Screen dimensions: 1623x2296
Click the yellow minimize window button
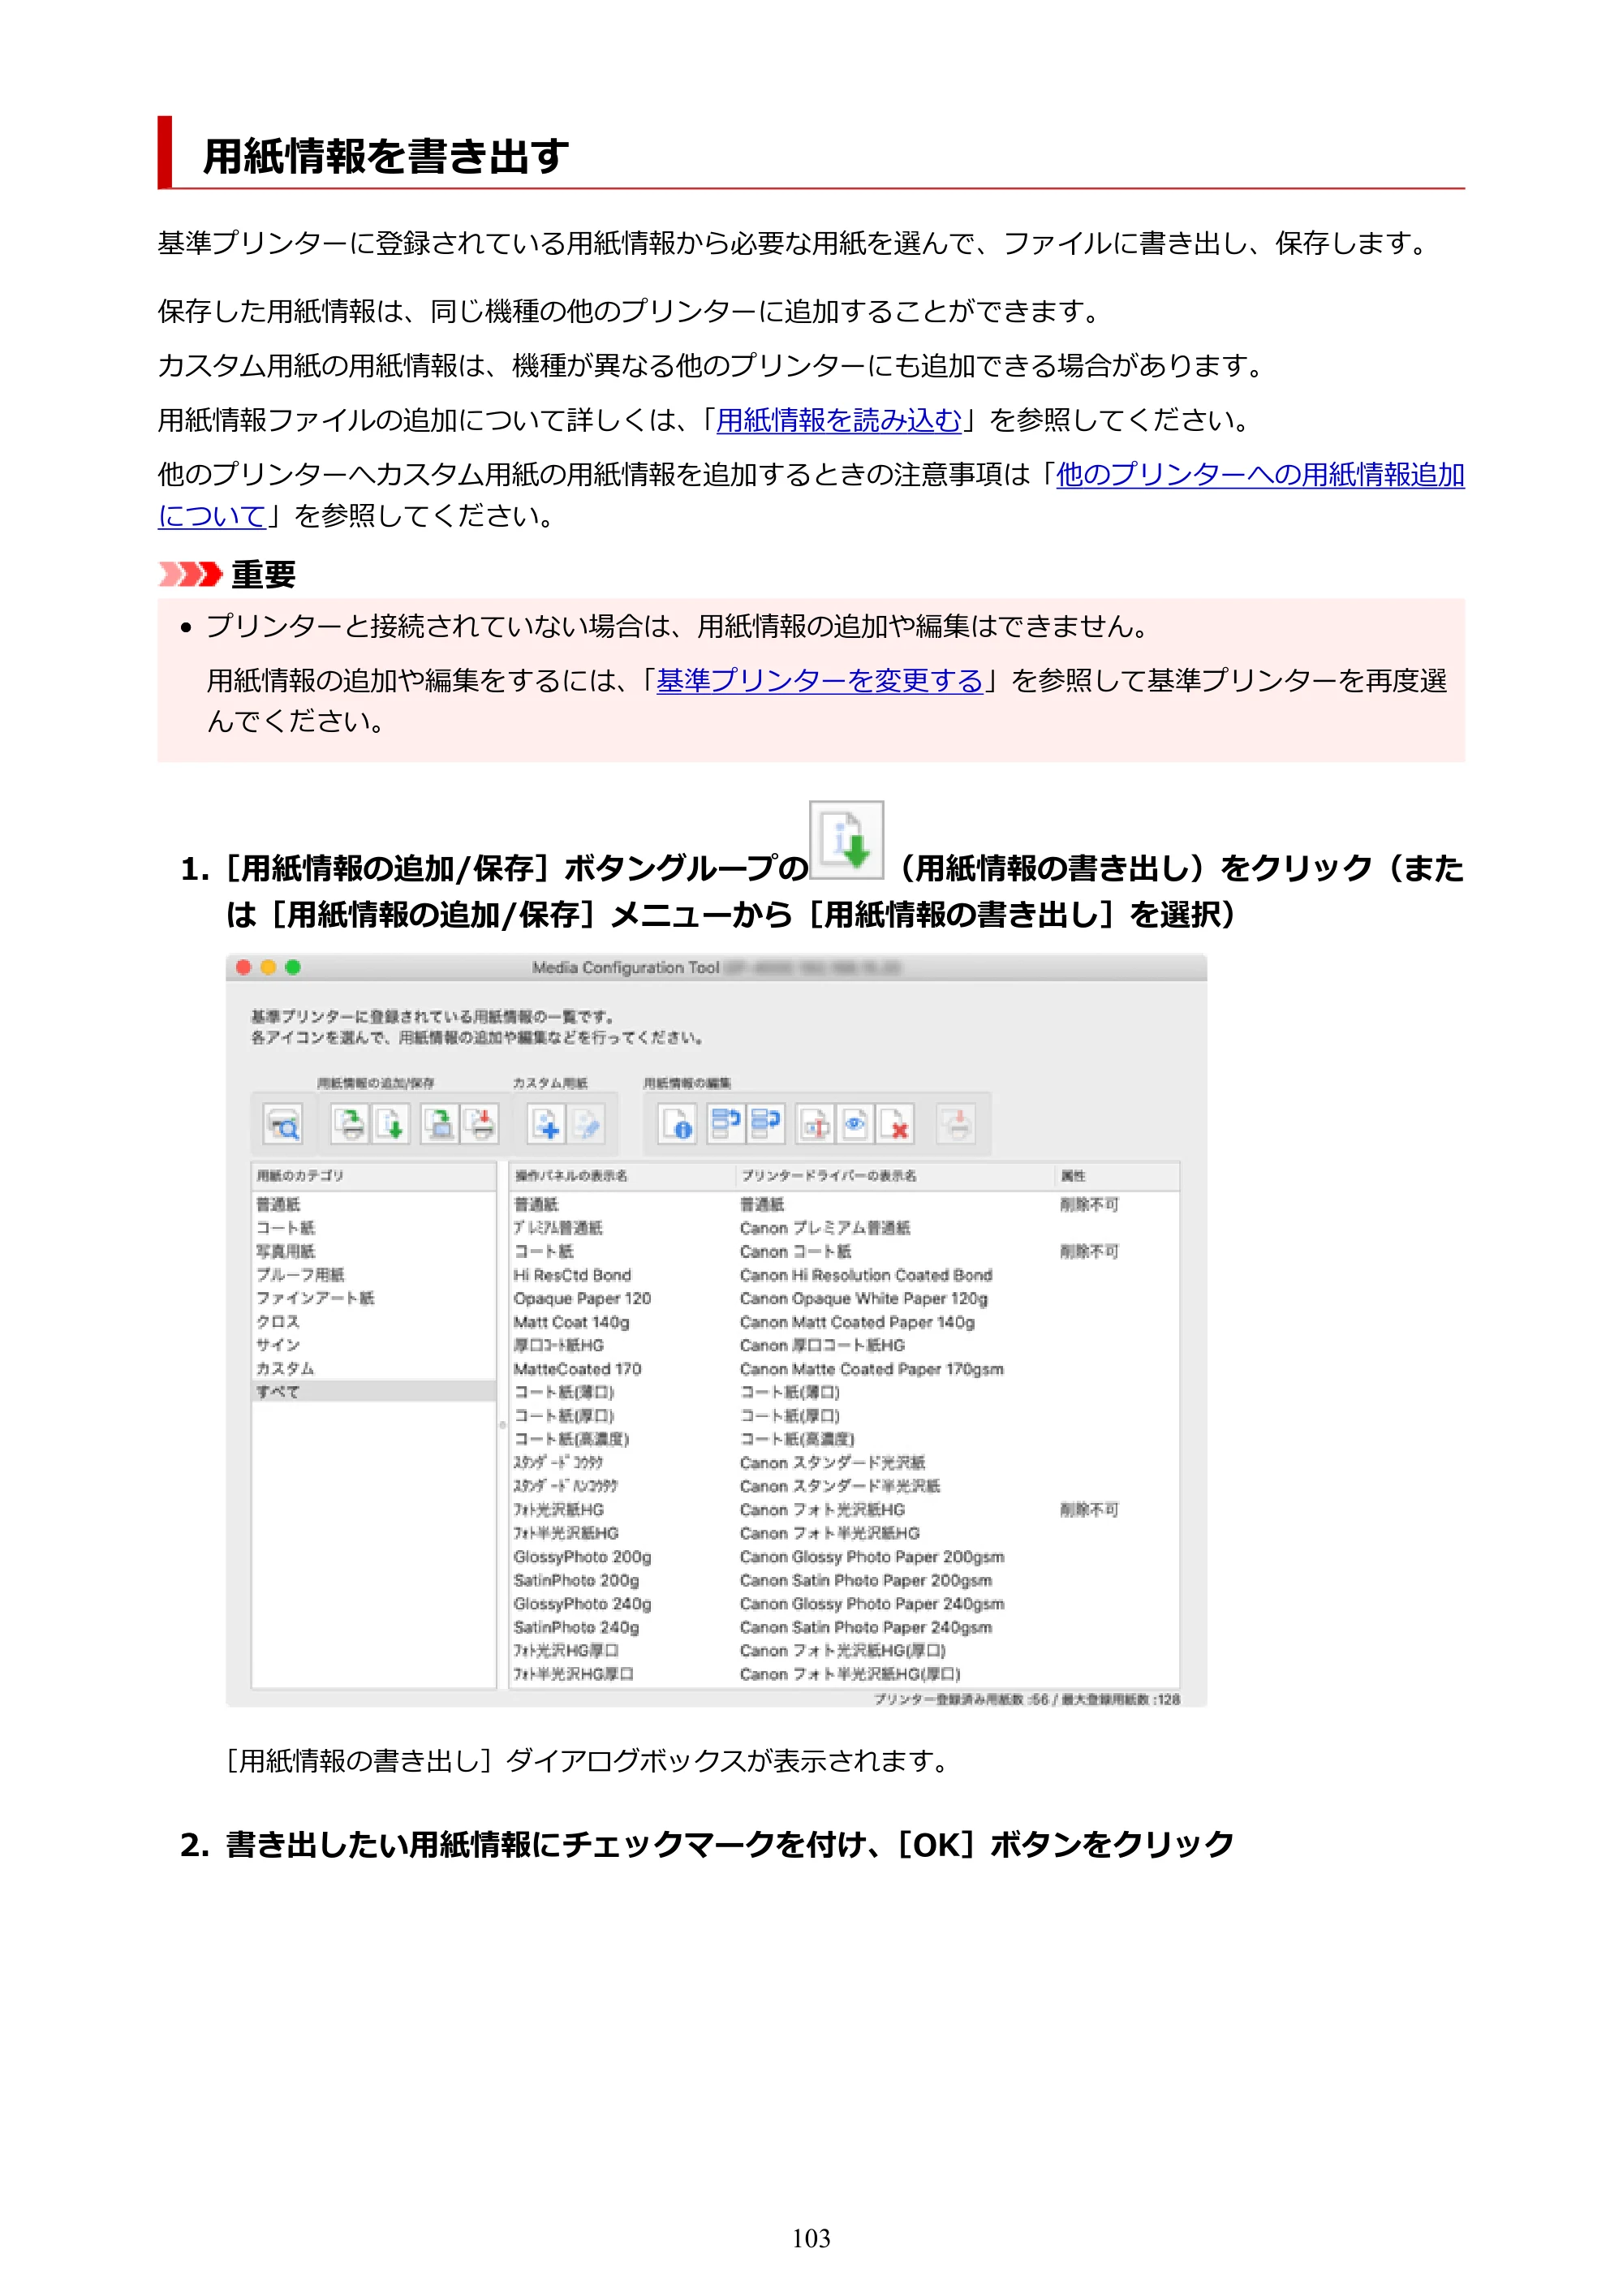coord(268,967)
